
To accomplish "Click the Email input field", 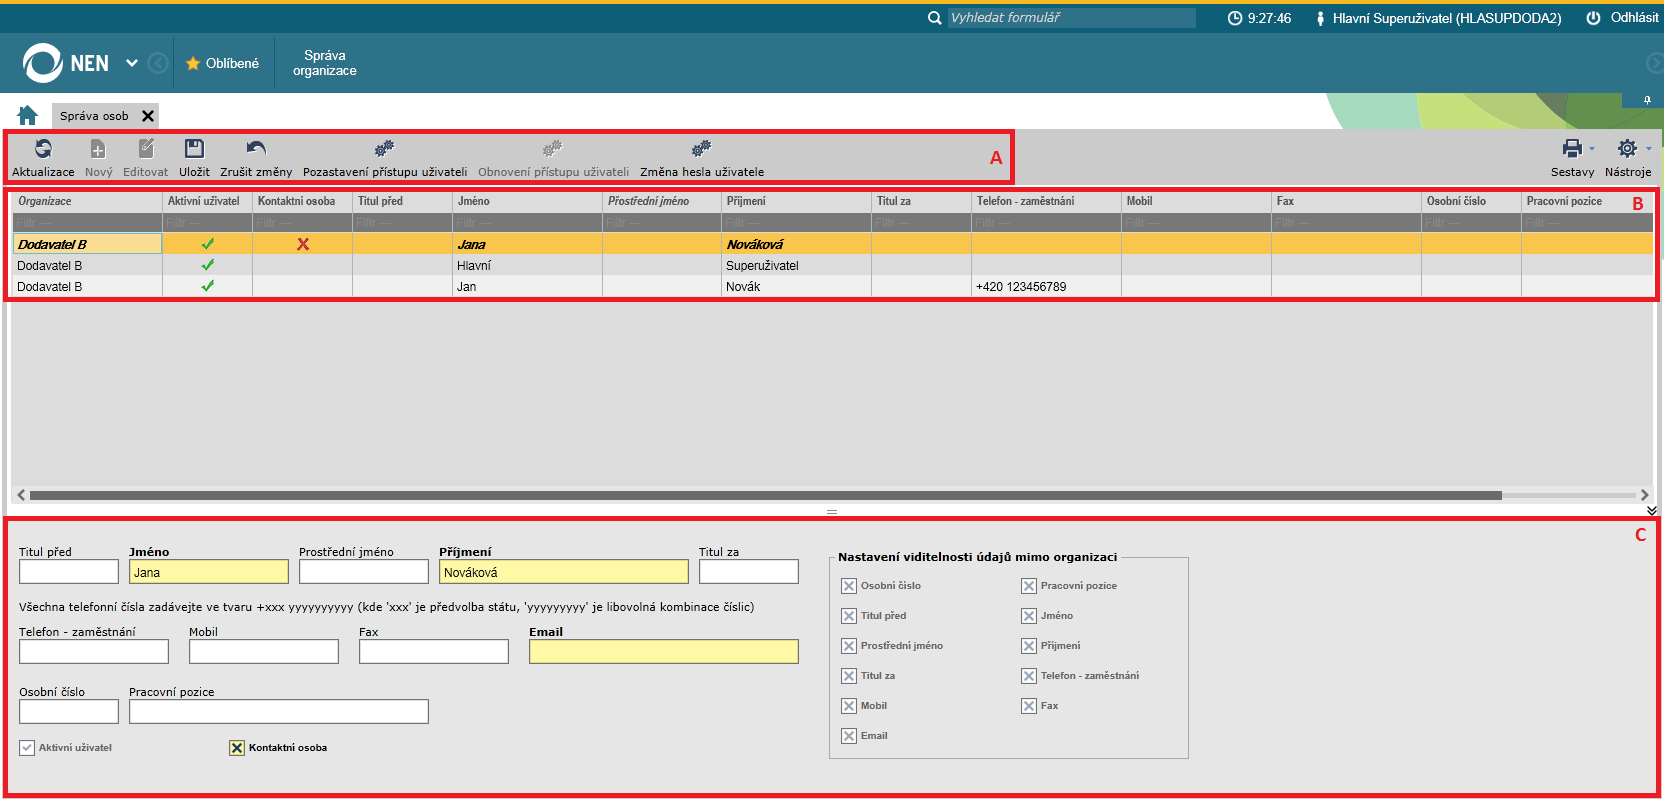I will (664, 652).
